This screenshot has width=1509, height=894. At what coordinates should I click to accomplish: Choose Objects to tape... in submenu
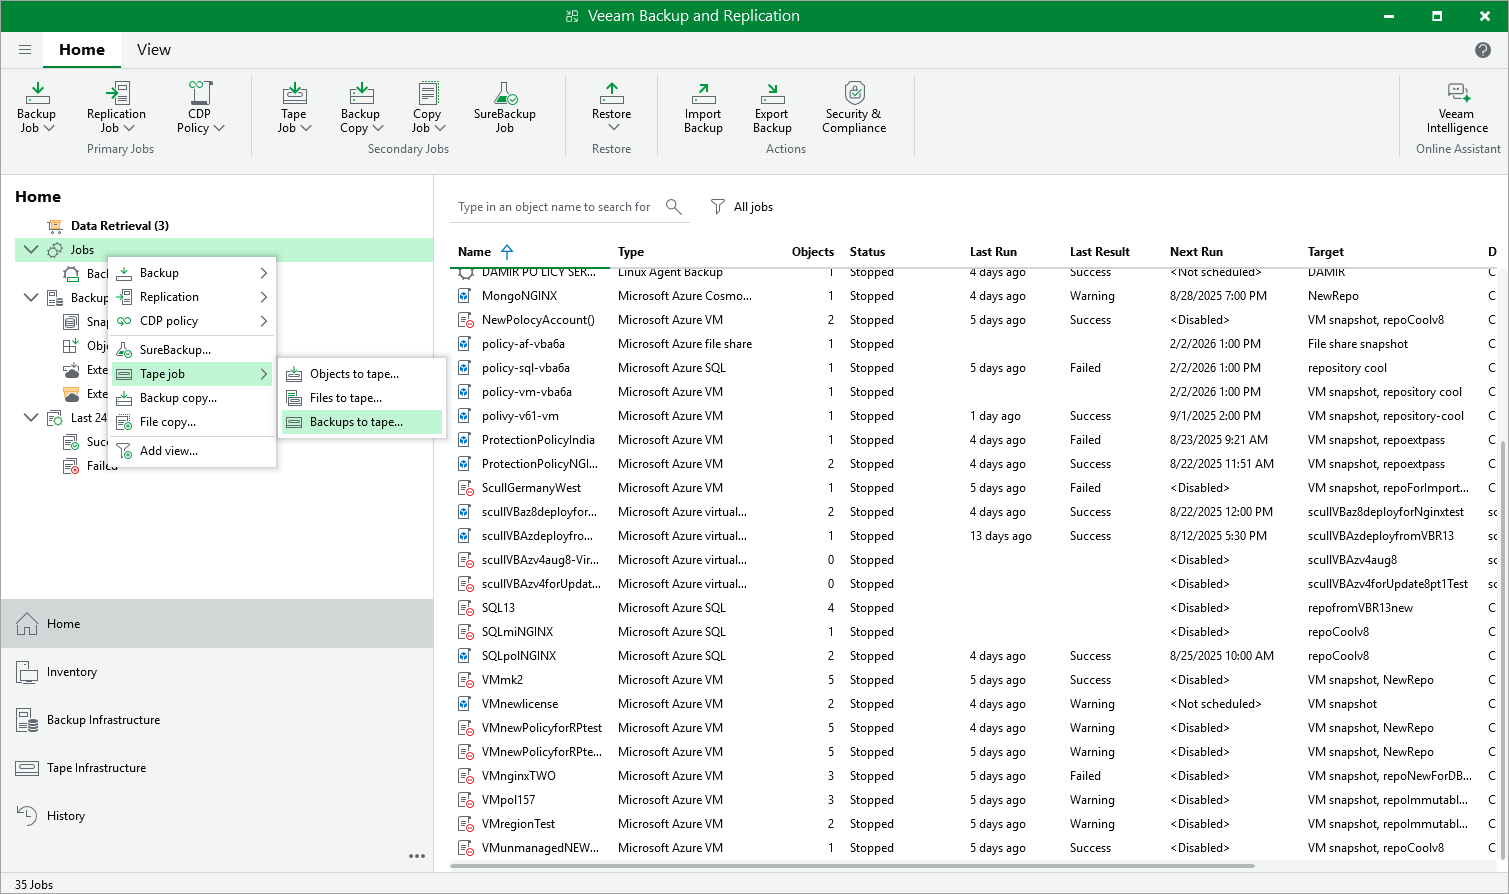coord(362,374)
